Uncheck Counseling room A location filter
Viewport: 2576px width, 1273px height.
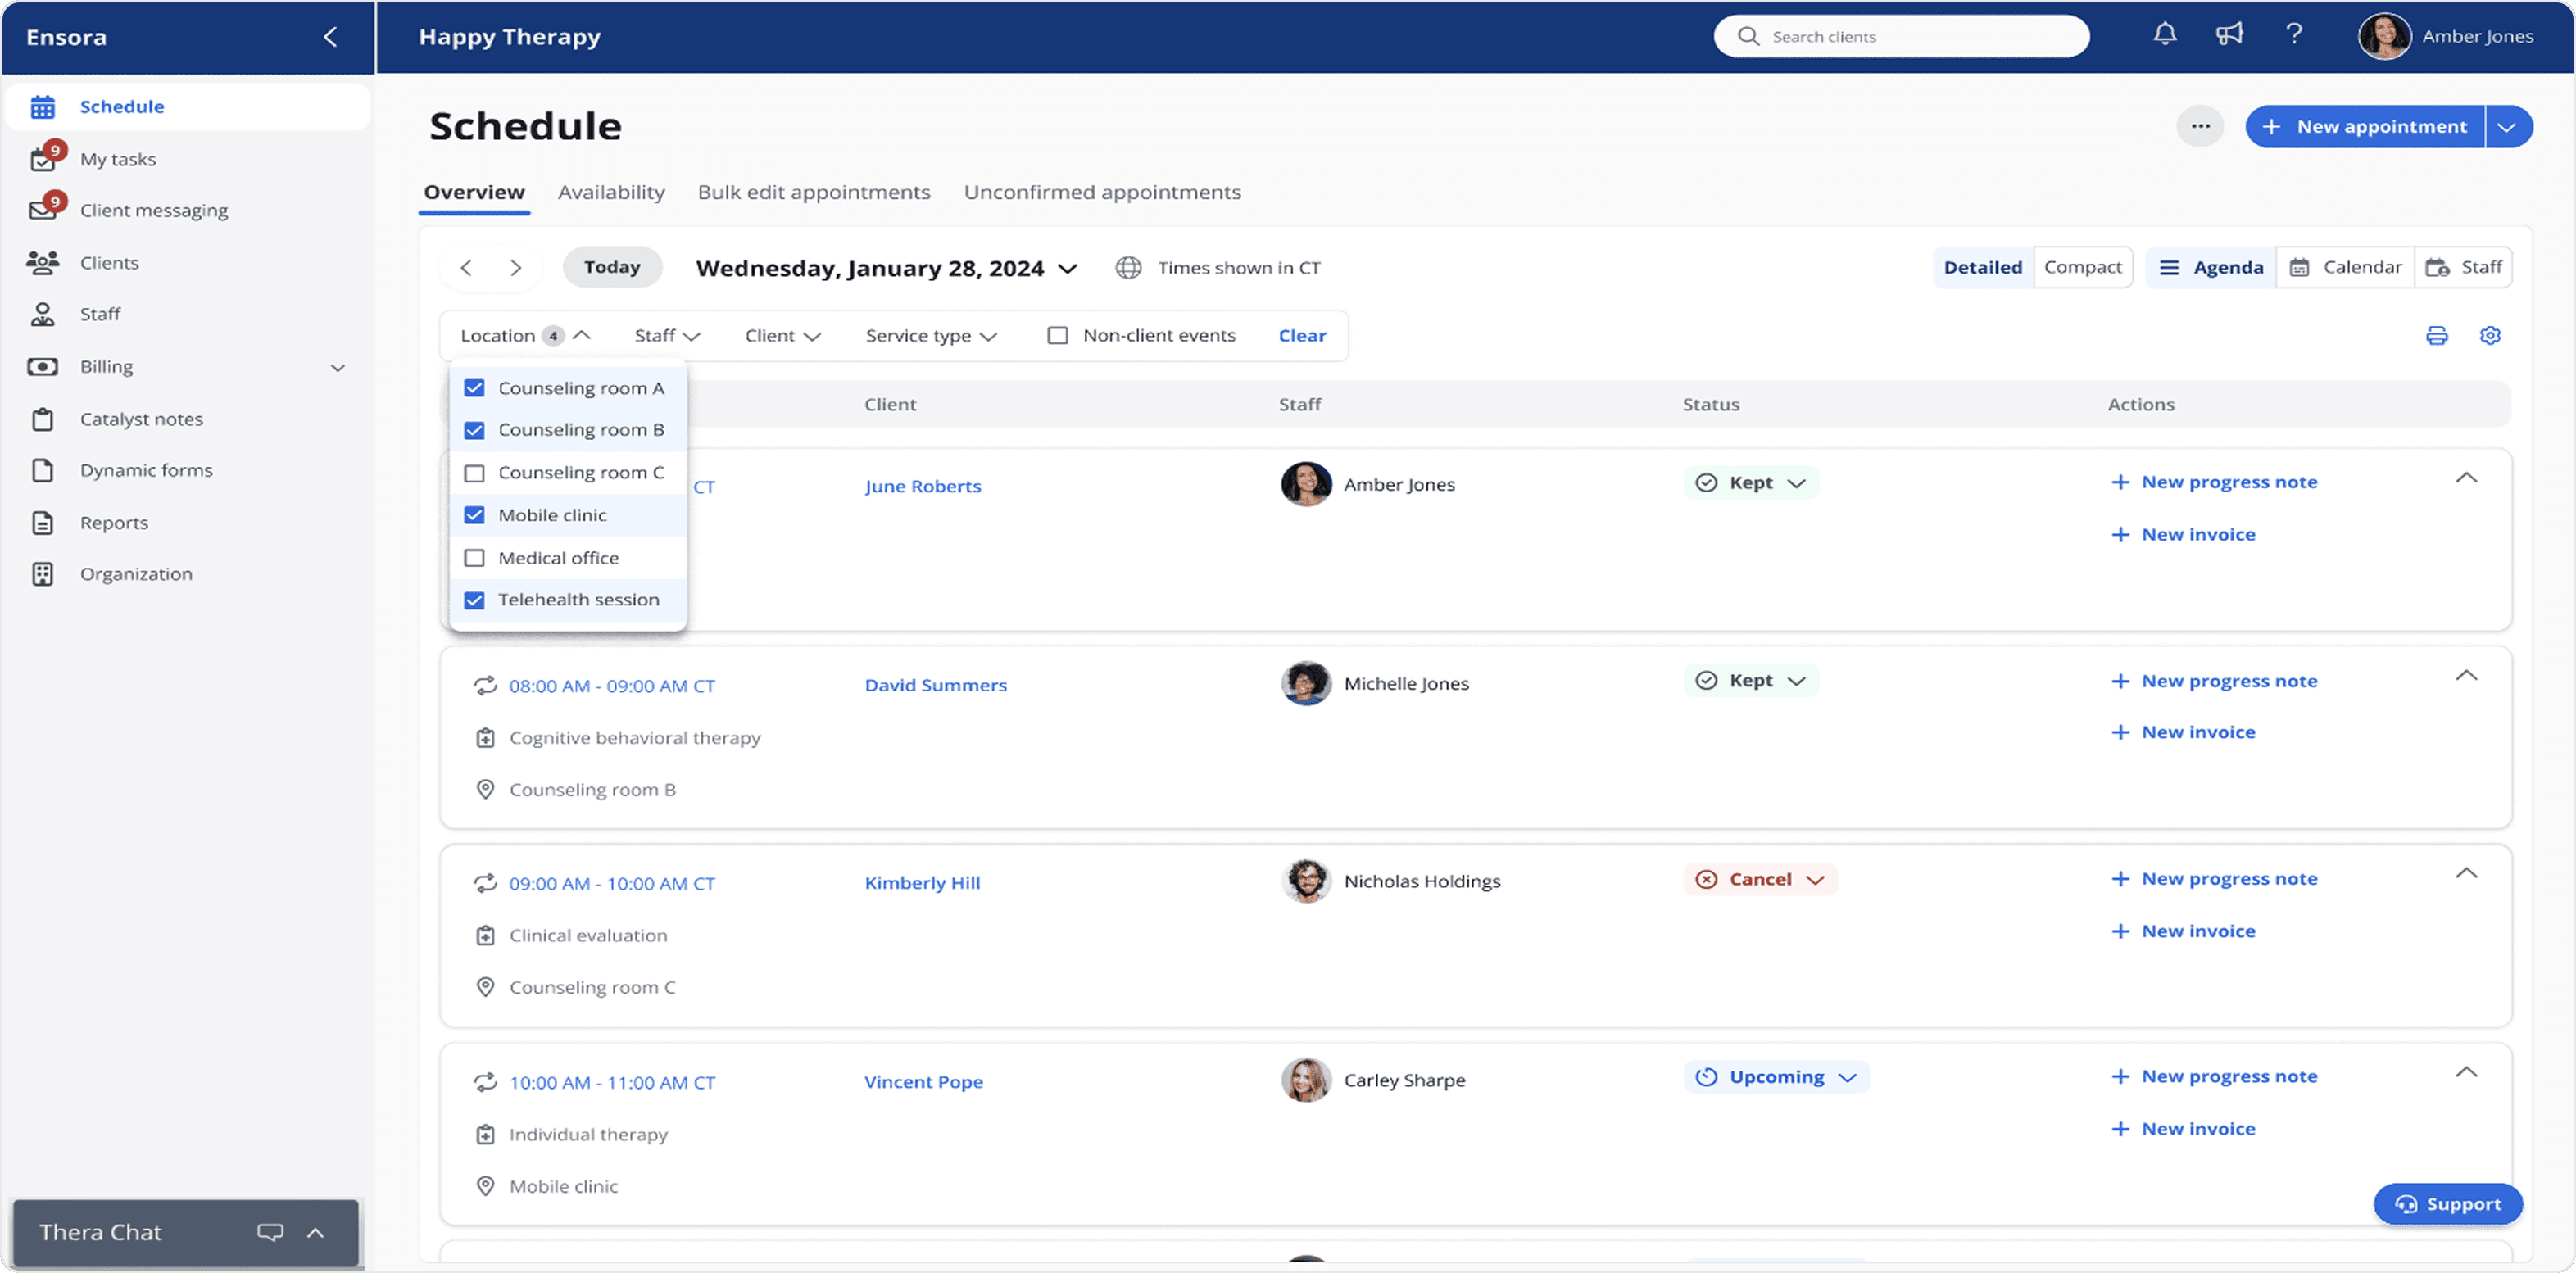474,388
